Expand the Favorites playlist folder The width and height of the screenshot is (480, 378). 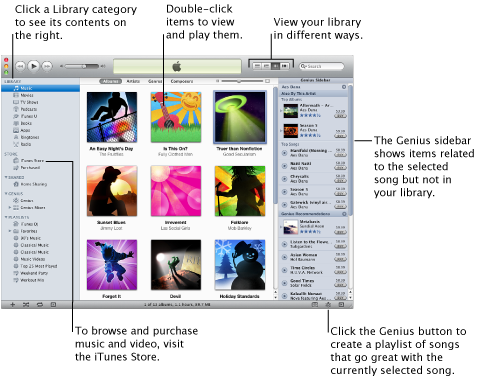[x=10, y=231]
